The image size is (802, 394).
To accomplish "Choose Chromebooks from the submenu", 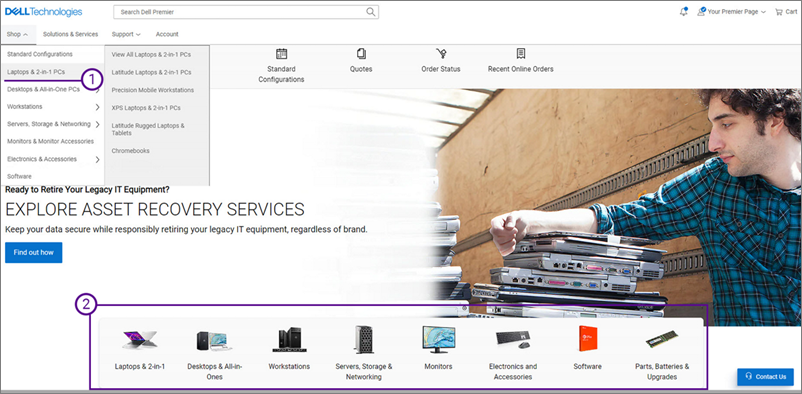I will (x=130, y=151).
